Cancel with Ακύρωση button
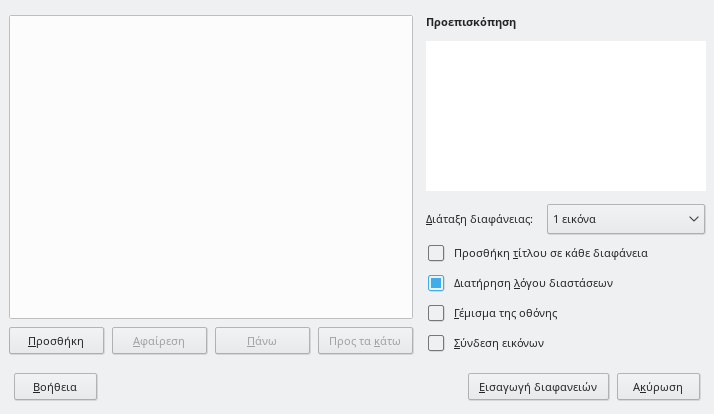This screenshot has width=714, height=414. tap(658, 387)
